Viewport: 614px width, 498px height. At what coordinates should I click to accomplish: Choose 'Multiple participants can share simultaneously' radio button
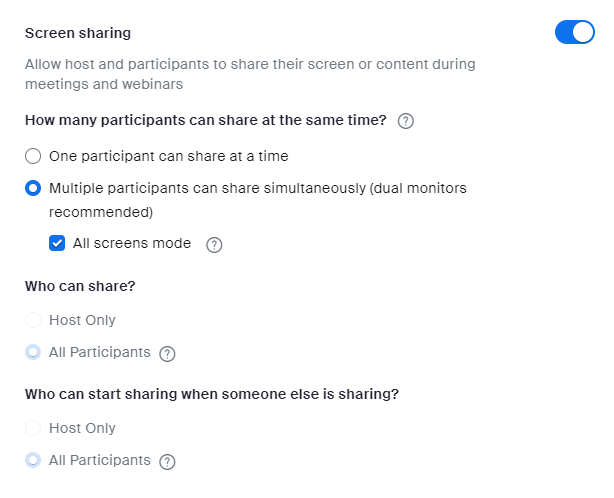pos(34,188)
